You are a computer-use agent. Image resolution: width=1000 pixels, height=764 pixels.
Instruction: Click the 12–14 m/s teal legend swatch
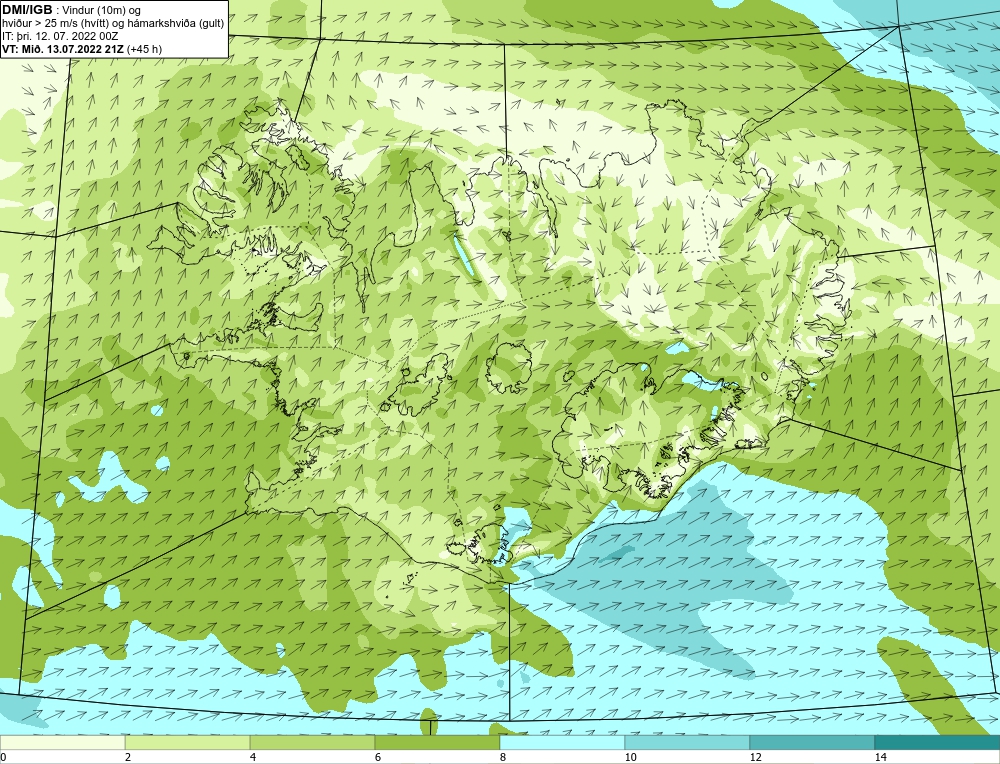812,742
